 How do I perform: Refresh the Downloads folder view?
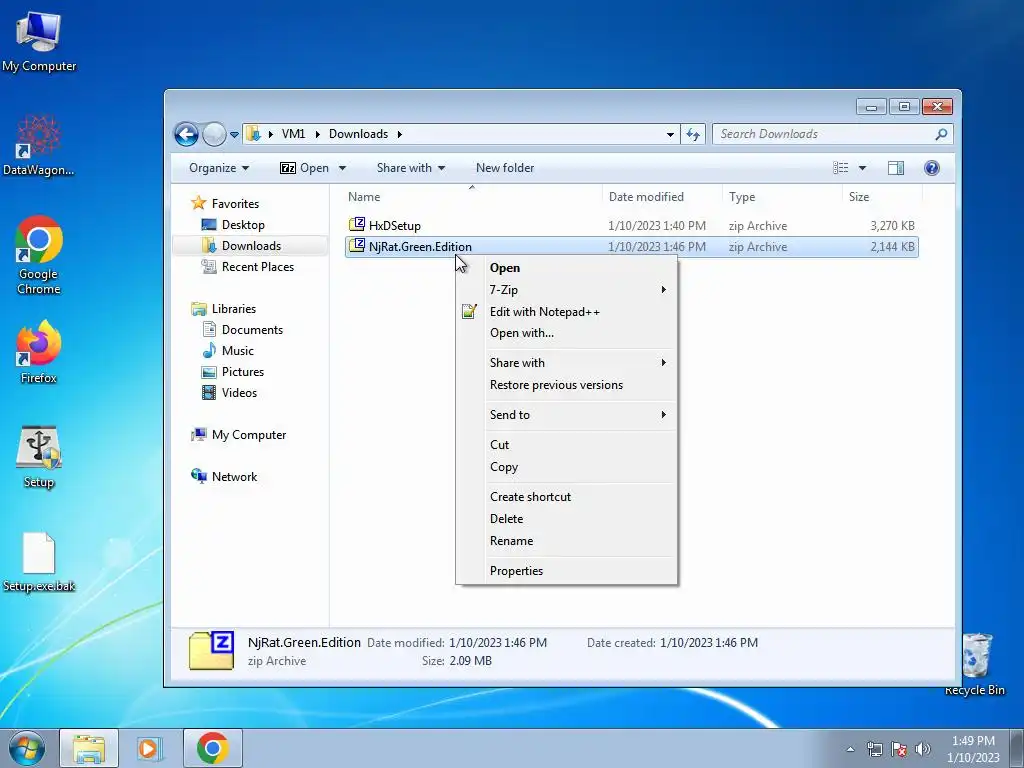pos(693,135)
